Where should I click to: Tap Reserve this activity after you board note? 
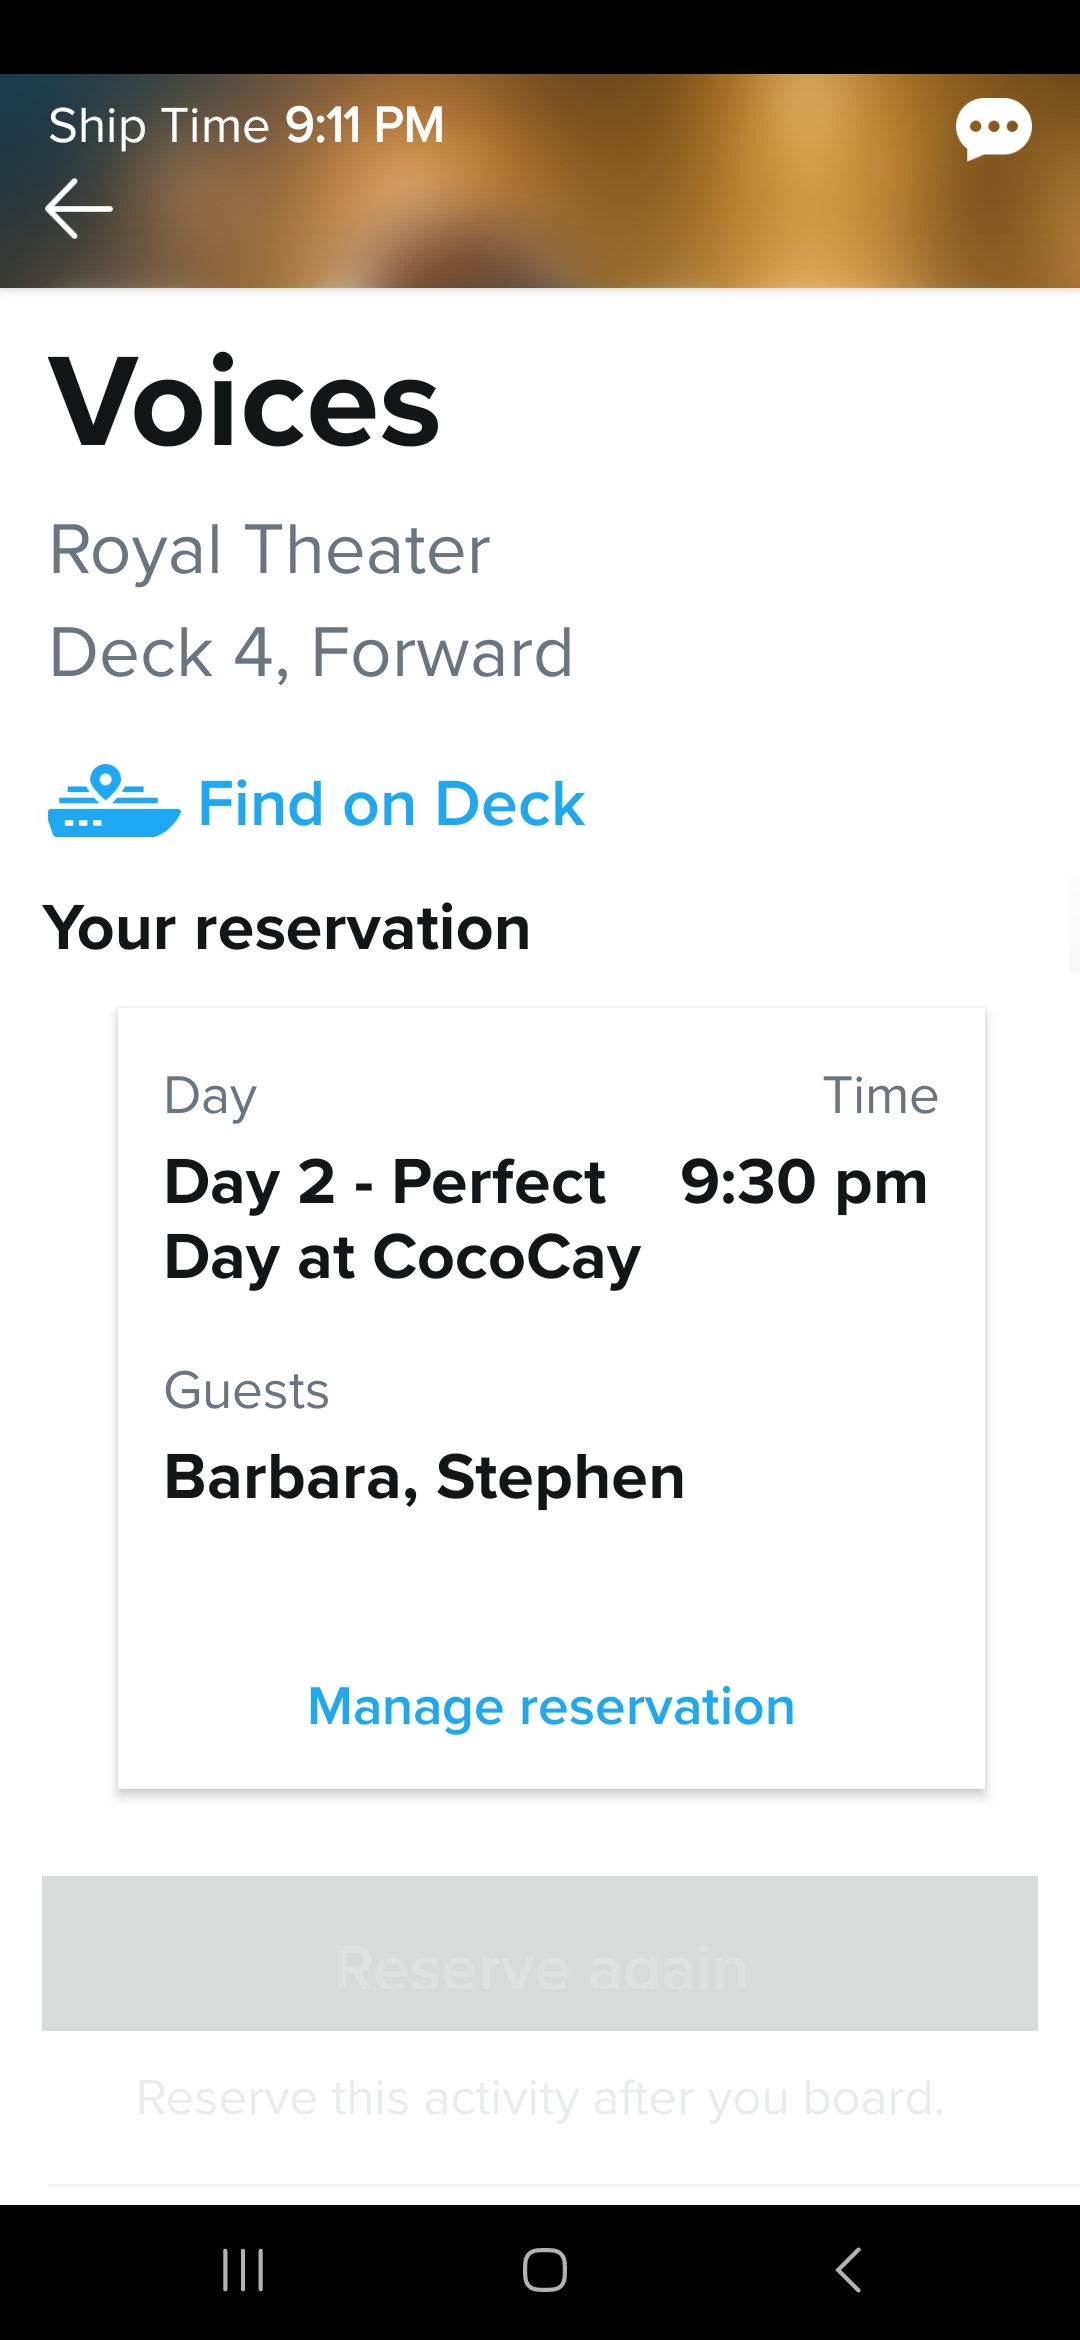coord(540,2098)
